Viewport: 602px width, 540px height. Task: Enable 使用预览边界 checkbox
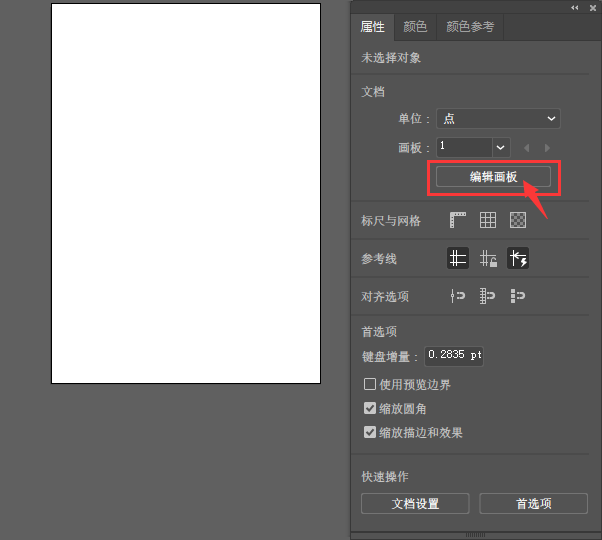(x=370, y=384)
